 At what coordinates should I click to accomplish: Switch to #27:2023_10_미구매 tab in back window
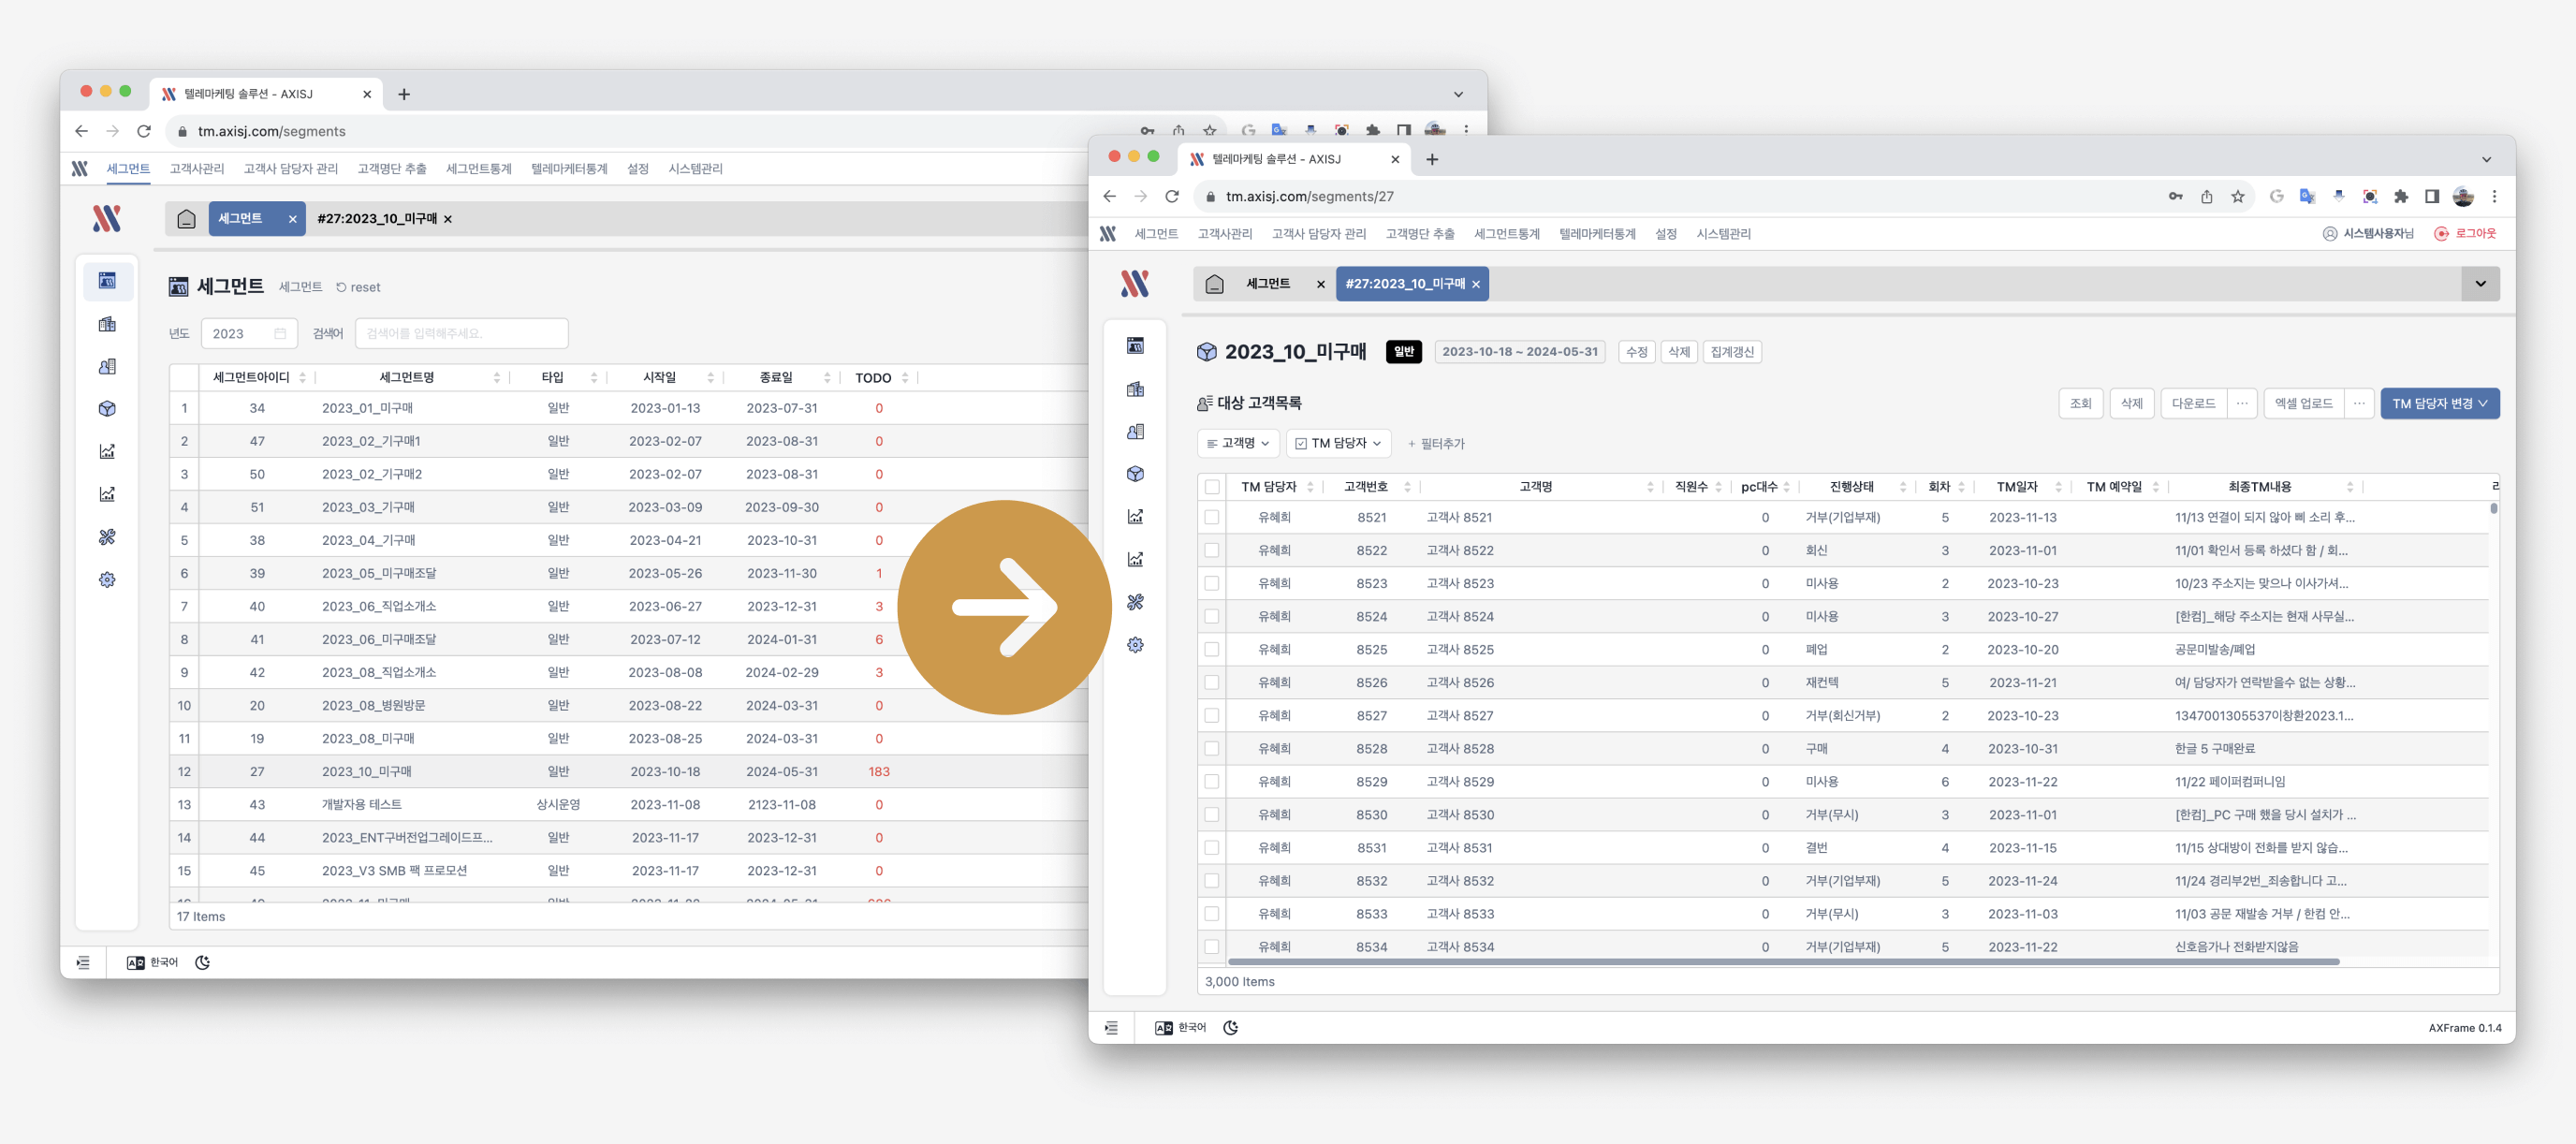pyautogui.click(x=377, y=219)
